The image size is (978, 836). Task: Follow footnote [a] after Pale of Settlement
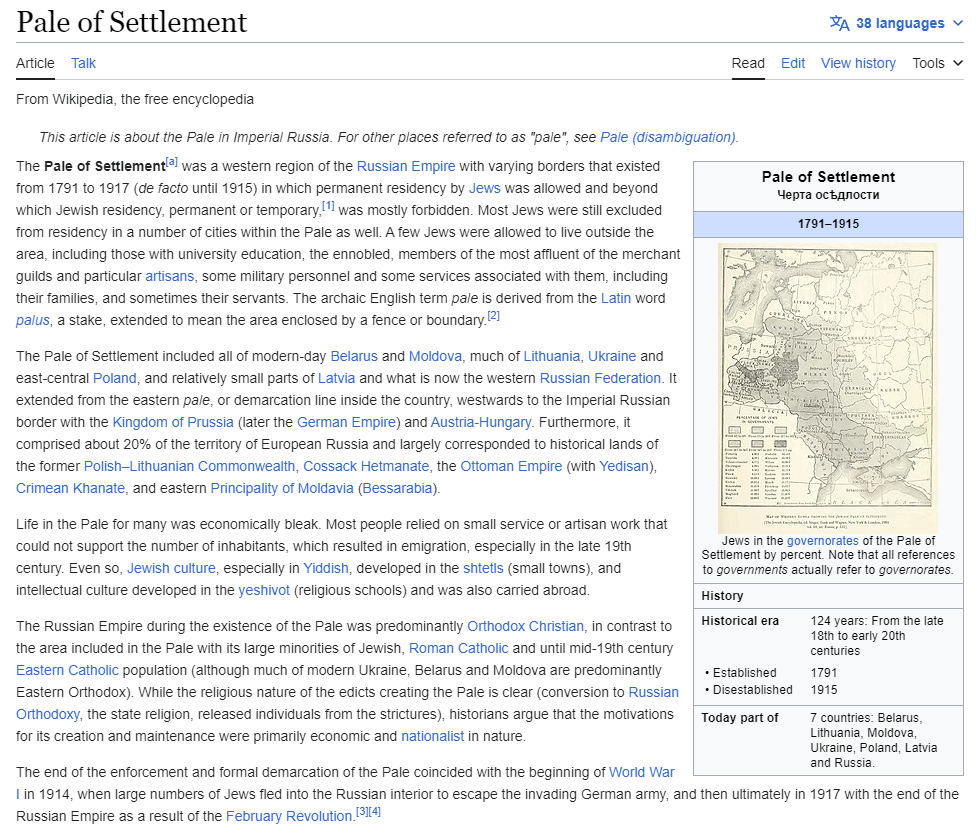(172, 162)
